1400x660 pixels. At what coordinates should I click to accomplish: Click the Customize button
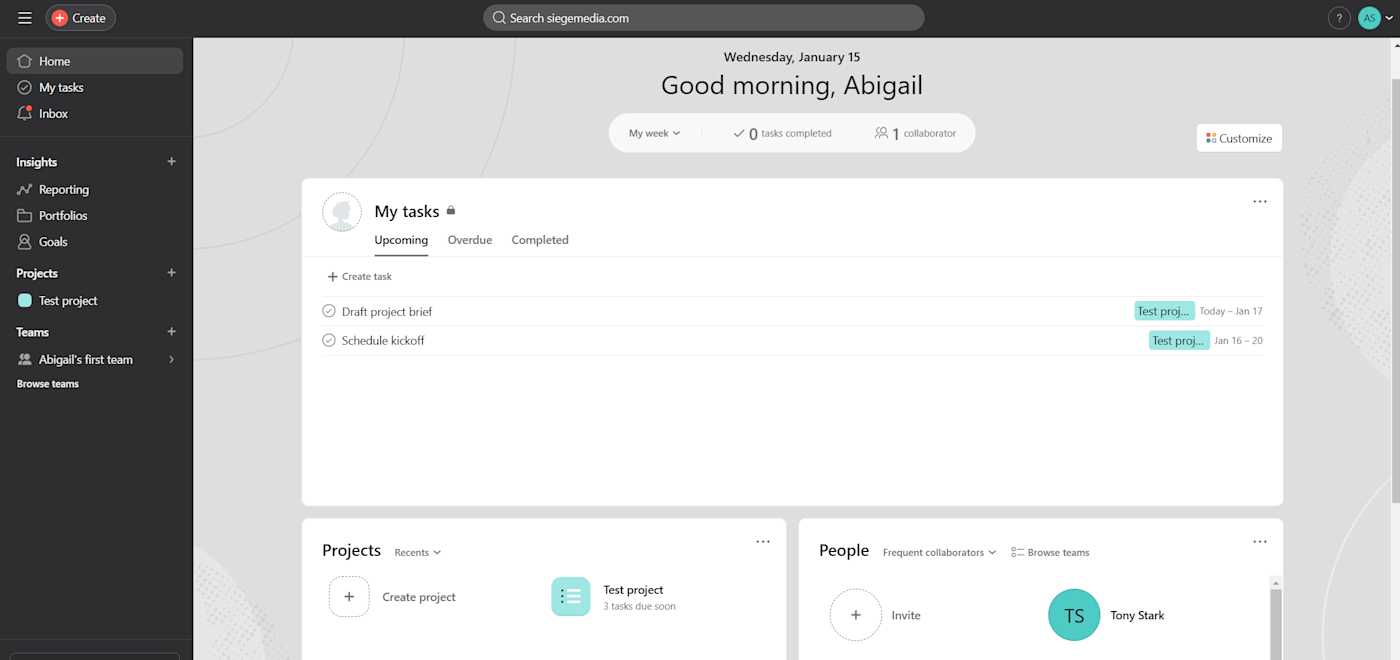(1239, 138)
